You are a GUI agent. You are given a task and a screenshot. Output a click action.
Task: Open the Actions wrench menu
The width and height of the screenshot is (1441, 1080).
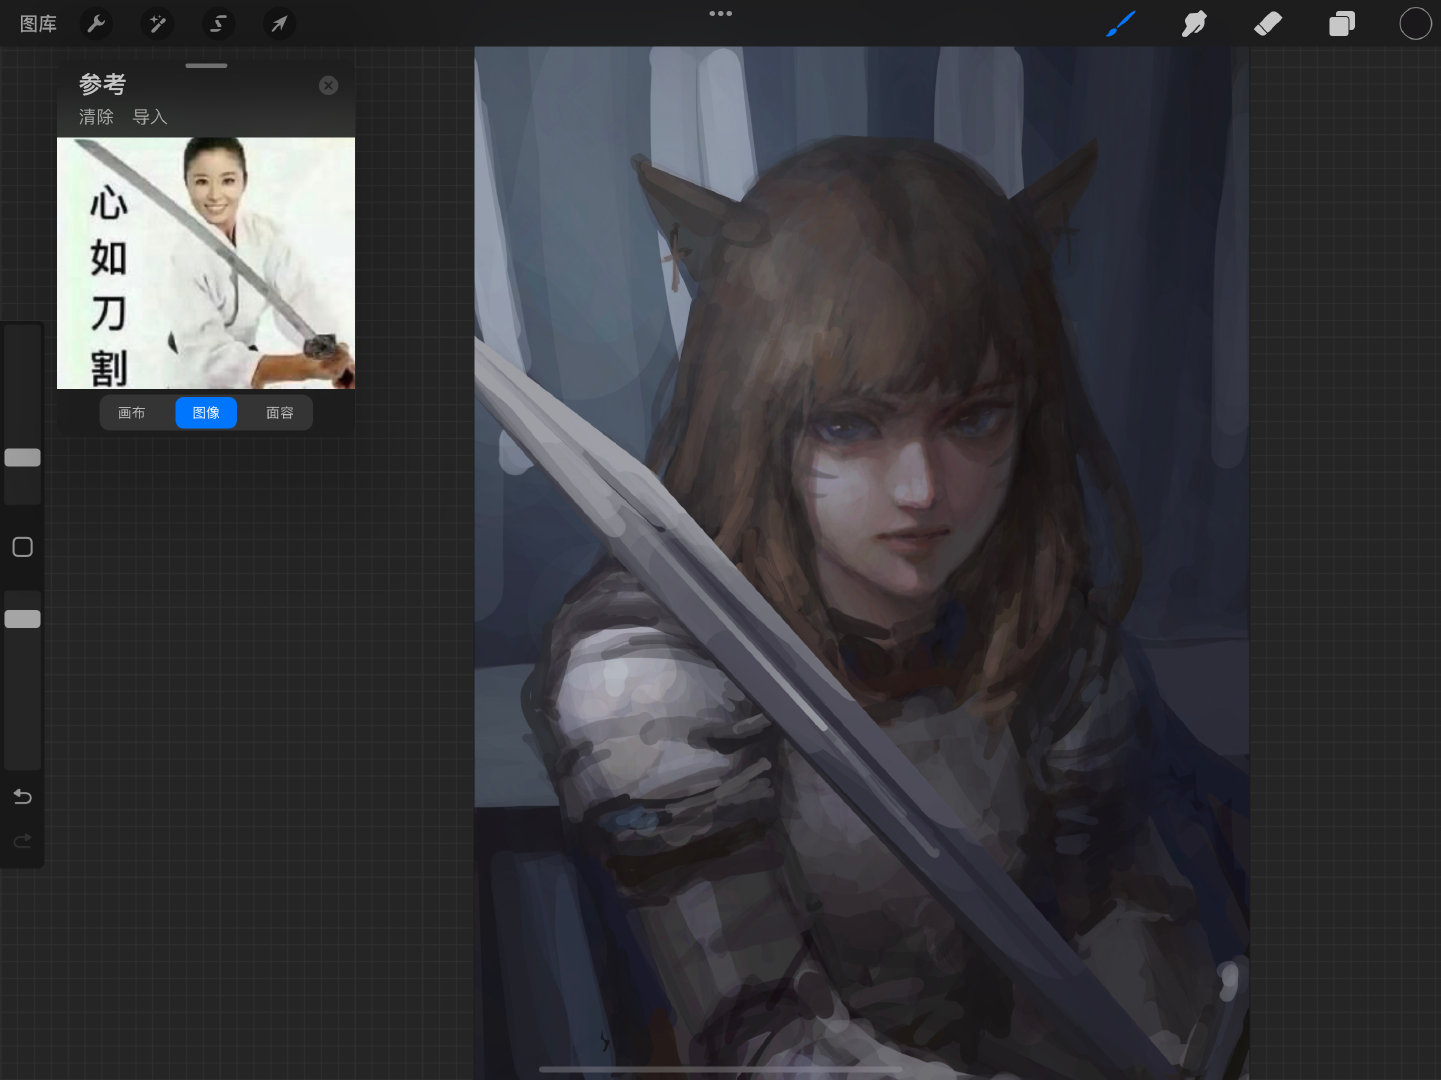(x=97, y=23)
